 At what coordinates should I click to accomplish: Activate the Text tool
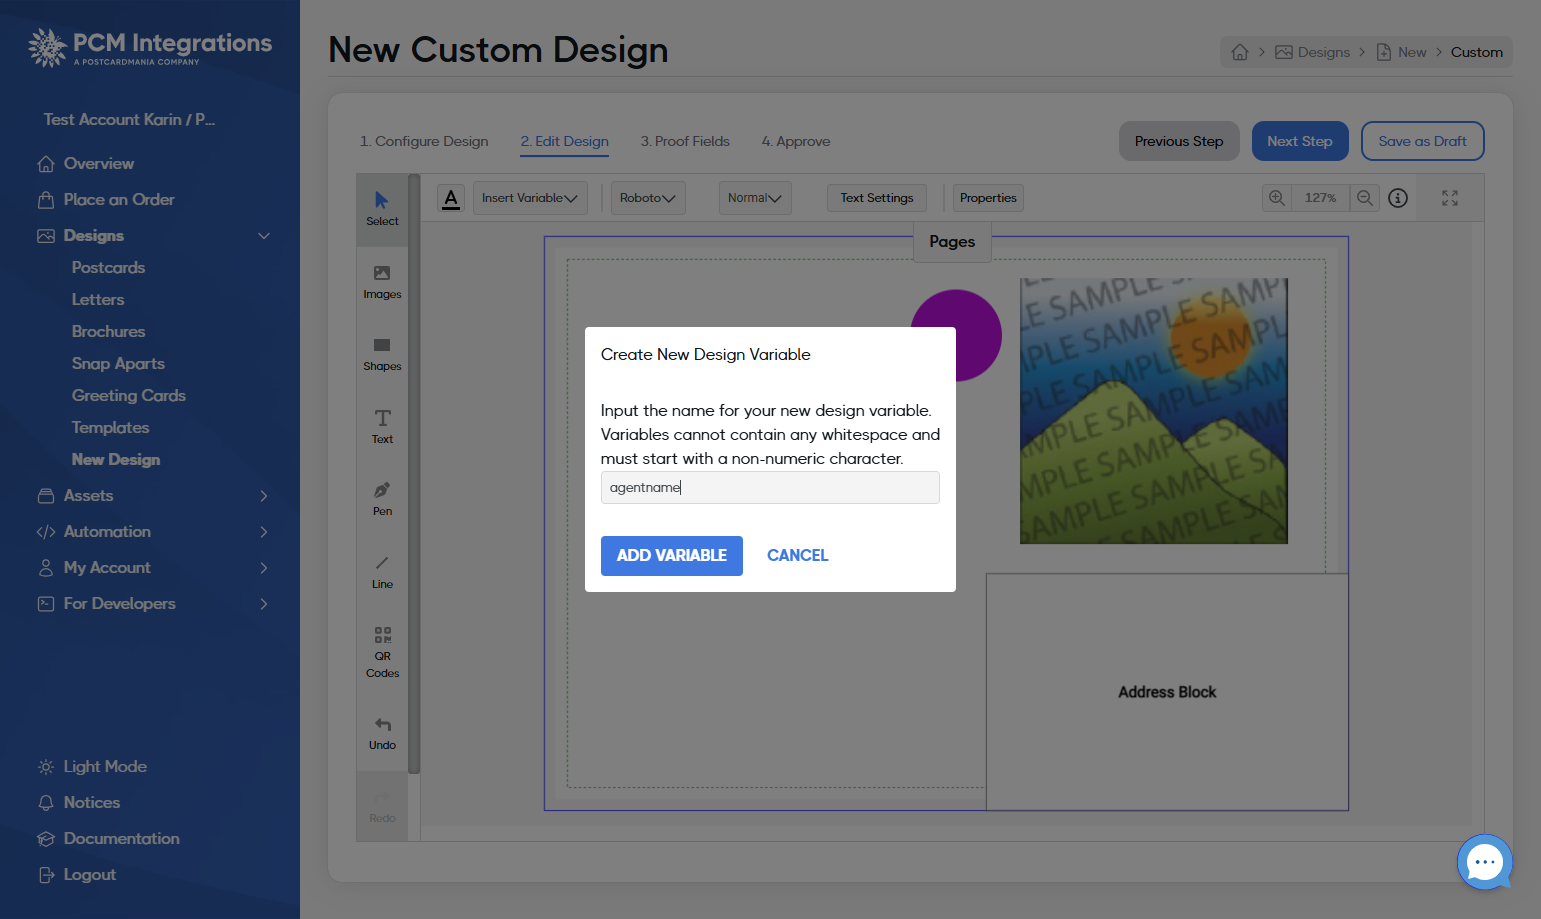click(x=382, y=427)
